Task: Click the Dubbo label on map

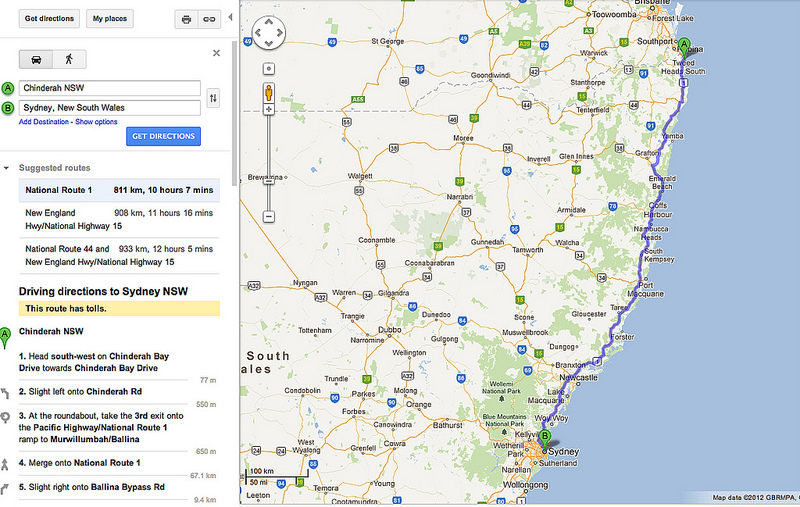Action: (389, 330)
